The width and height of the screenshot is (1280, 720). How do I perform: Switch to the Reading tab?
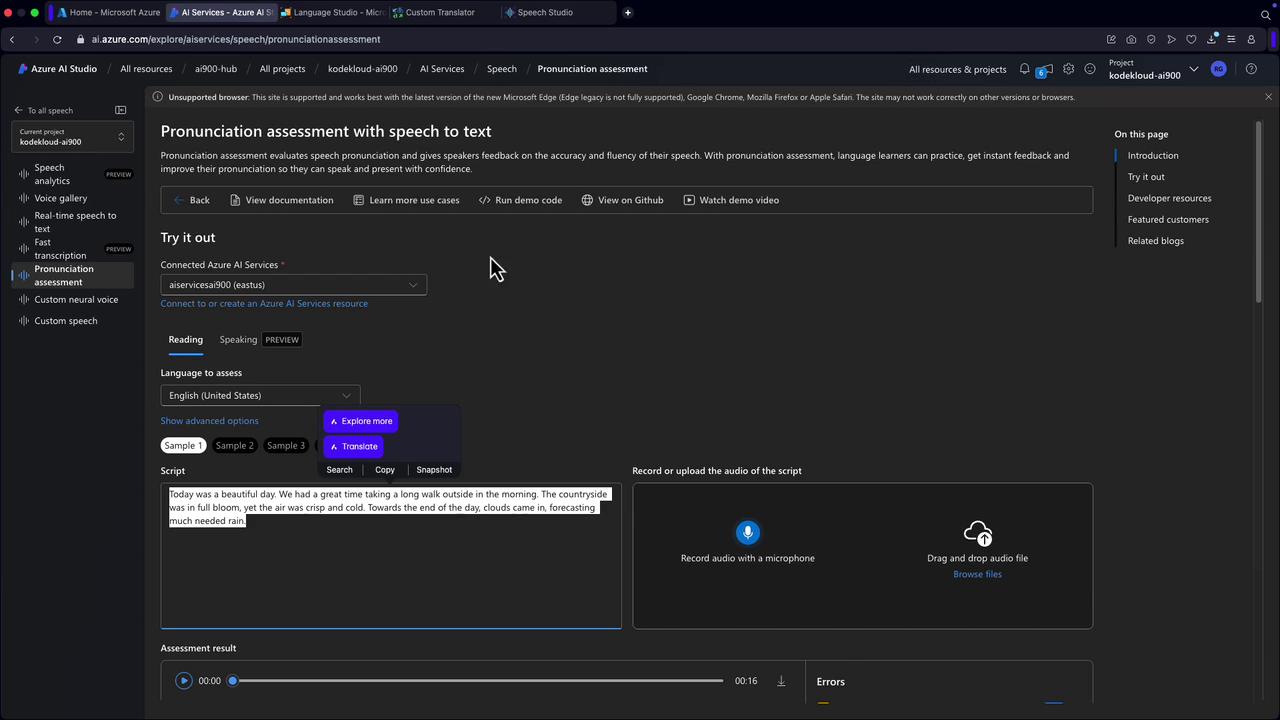click(x=185, y=340)
